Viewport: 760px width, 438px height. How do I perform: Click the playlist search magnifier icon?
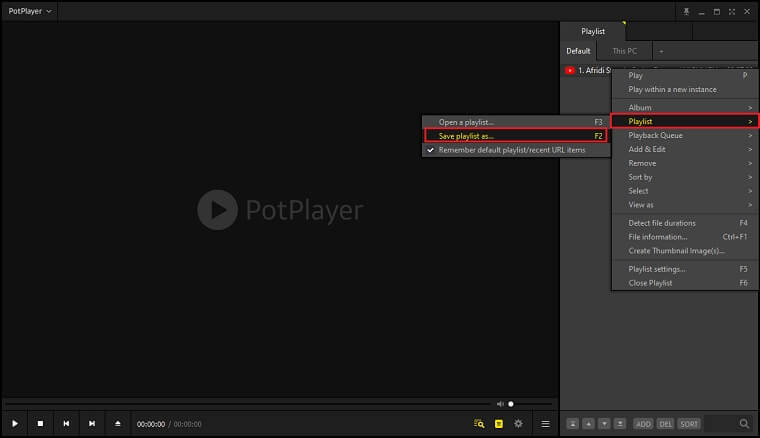(x=744, y=424)
